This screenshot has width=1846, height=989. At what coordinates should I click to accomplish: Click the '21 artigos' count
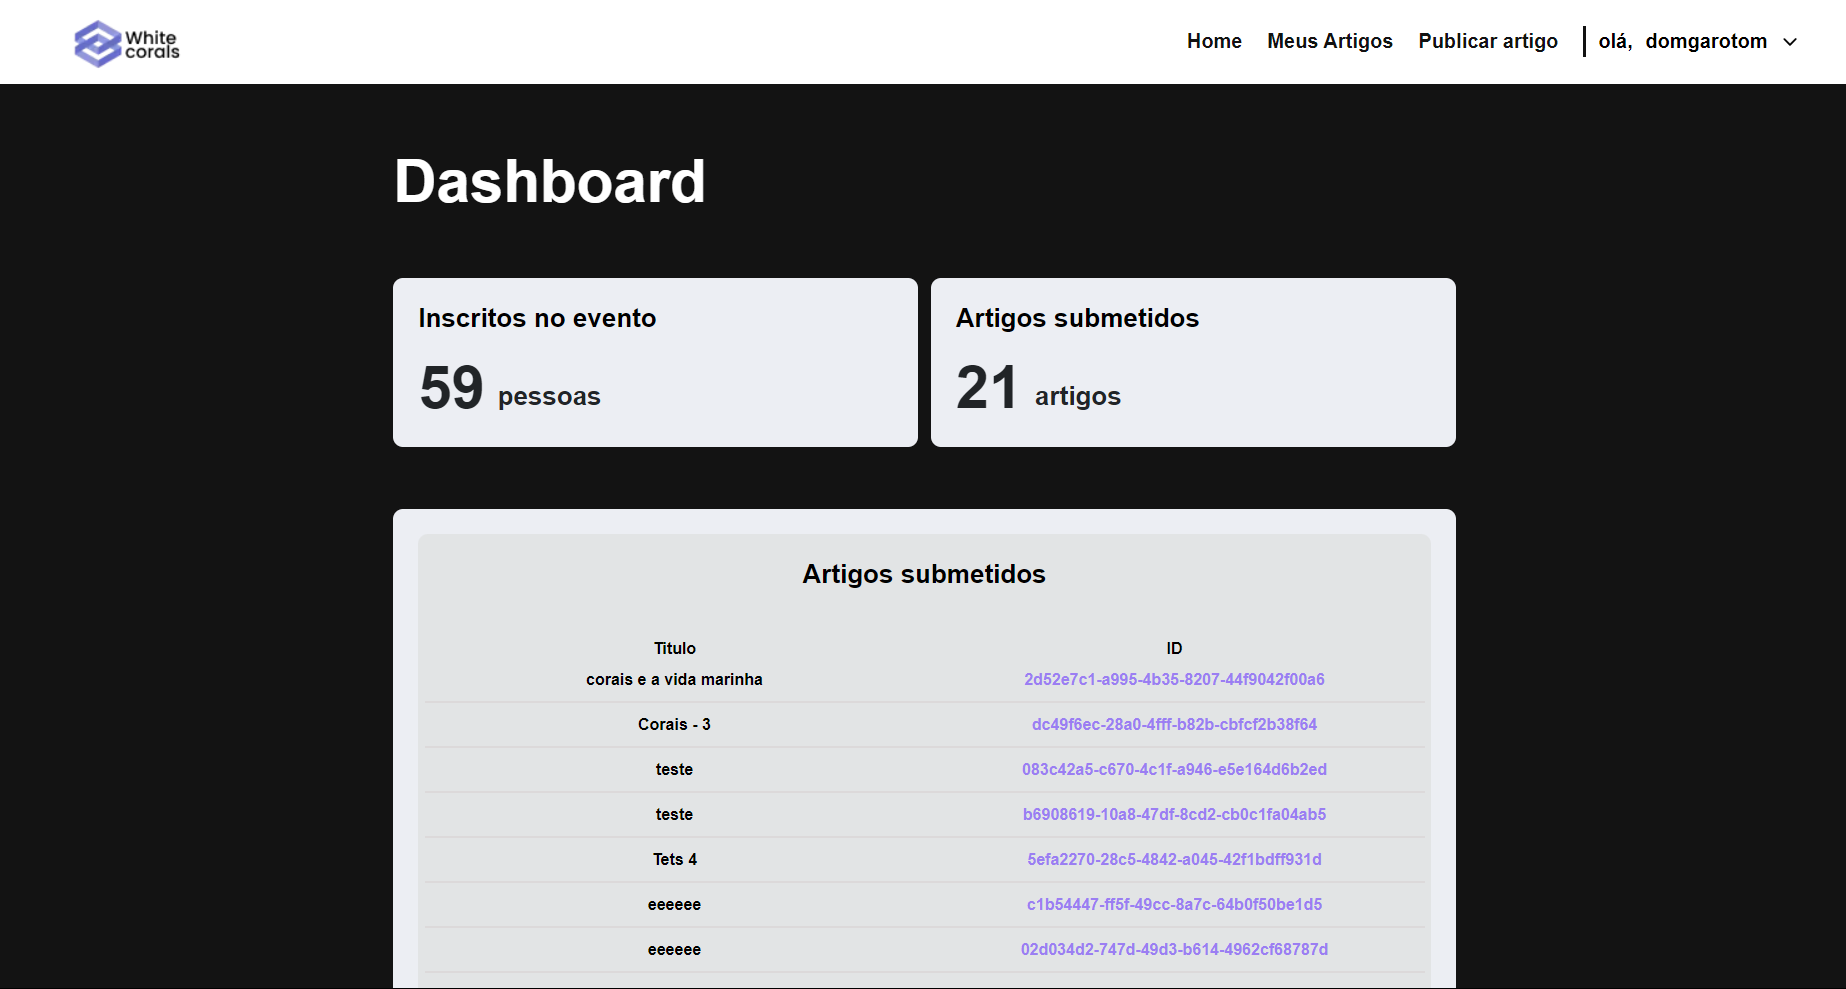point(1038,388)
